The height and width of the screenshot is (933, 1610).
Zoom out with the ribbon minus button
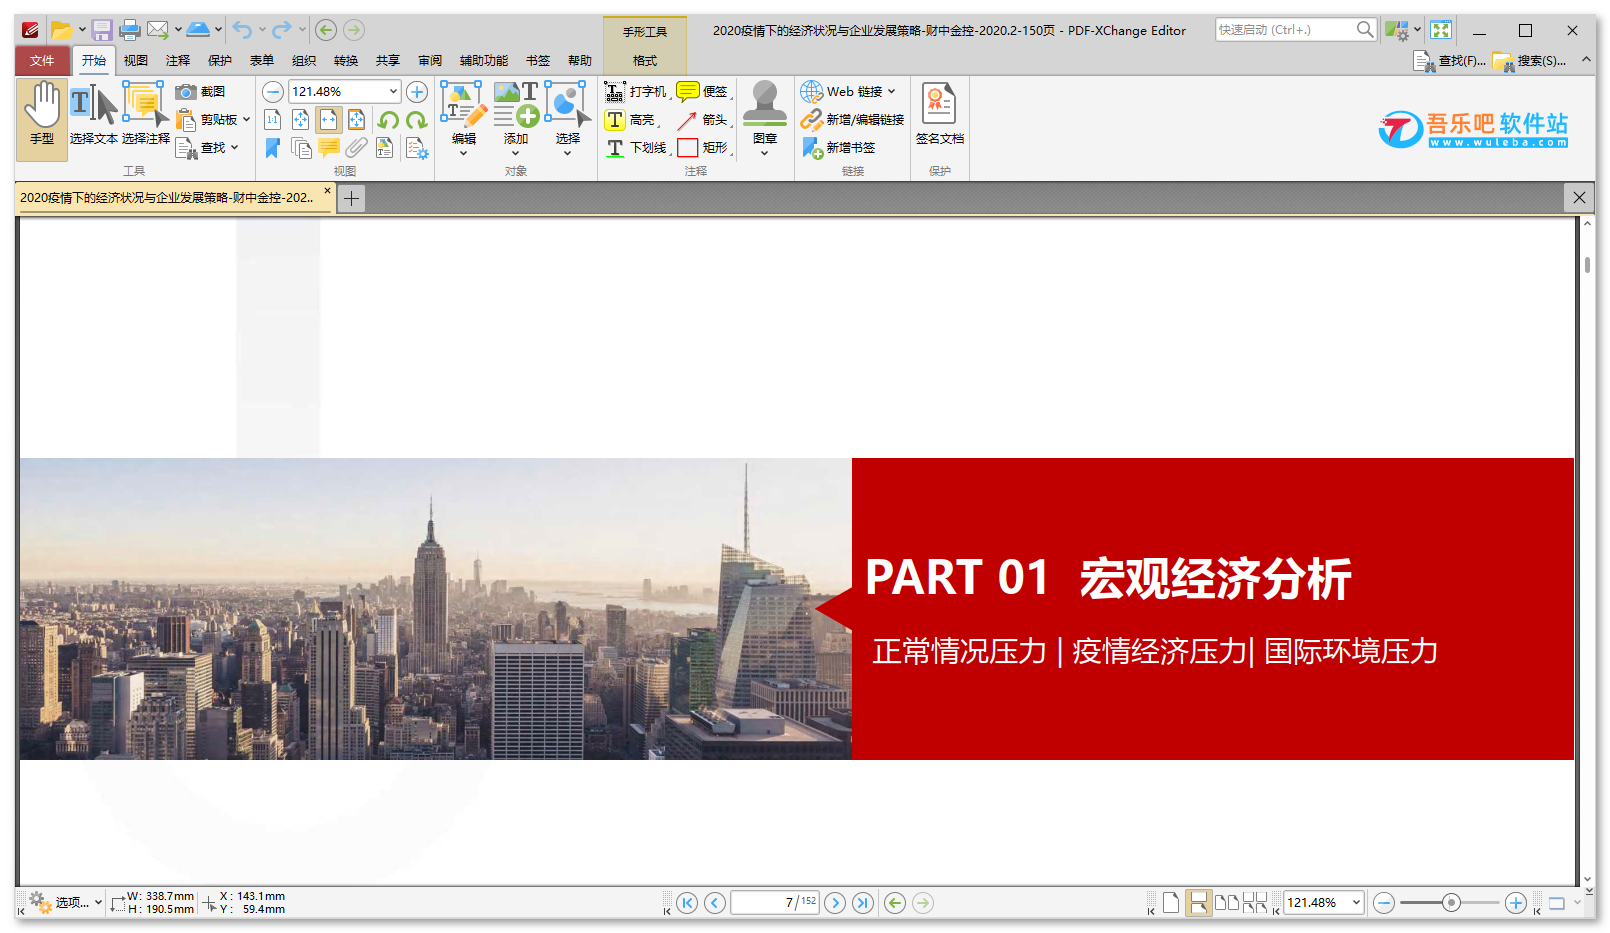point(273,92)
